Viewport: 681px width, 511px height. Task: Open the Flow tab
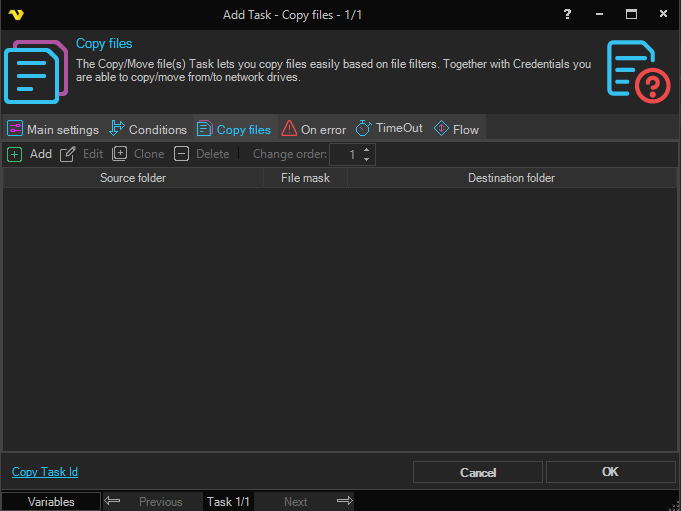456,129
